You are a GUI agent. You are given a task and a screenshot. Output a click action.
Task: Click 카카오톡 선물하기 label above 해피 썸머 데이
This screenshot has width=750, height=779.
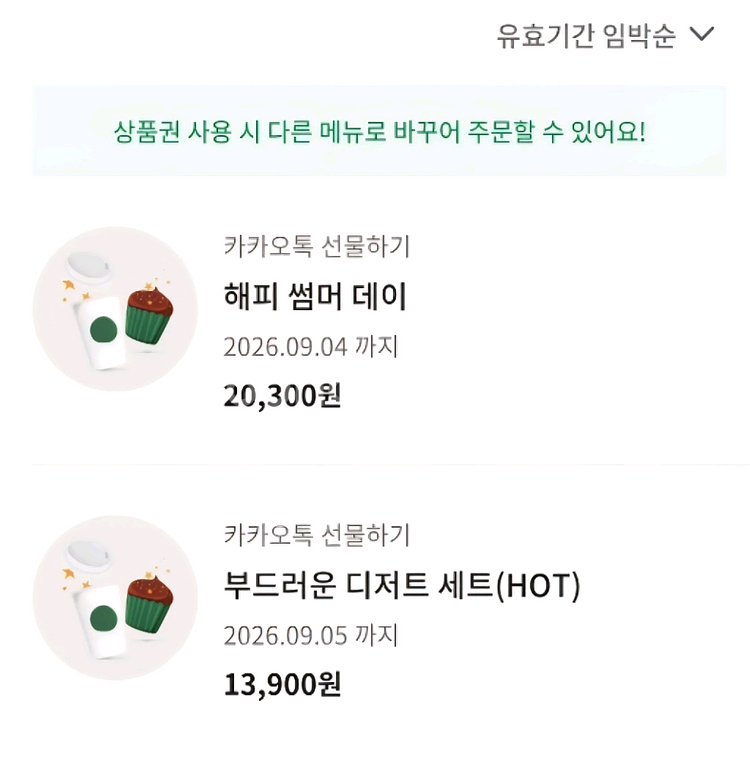click(317, 246)
